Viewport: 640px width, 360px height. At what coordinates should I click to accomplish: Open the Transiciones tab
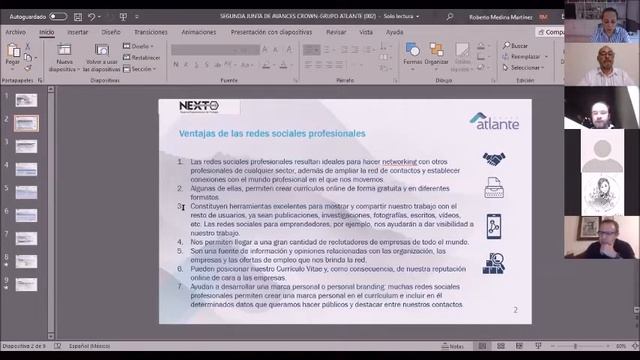[151, 32]
